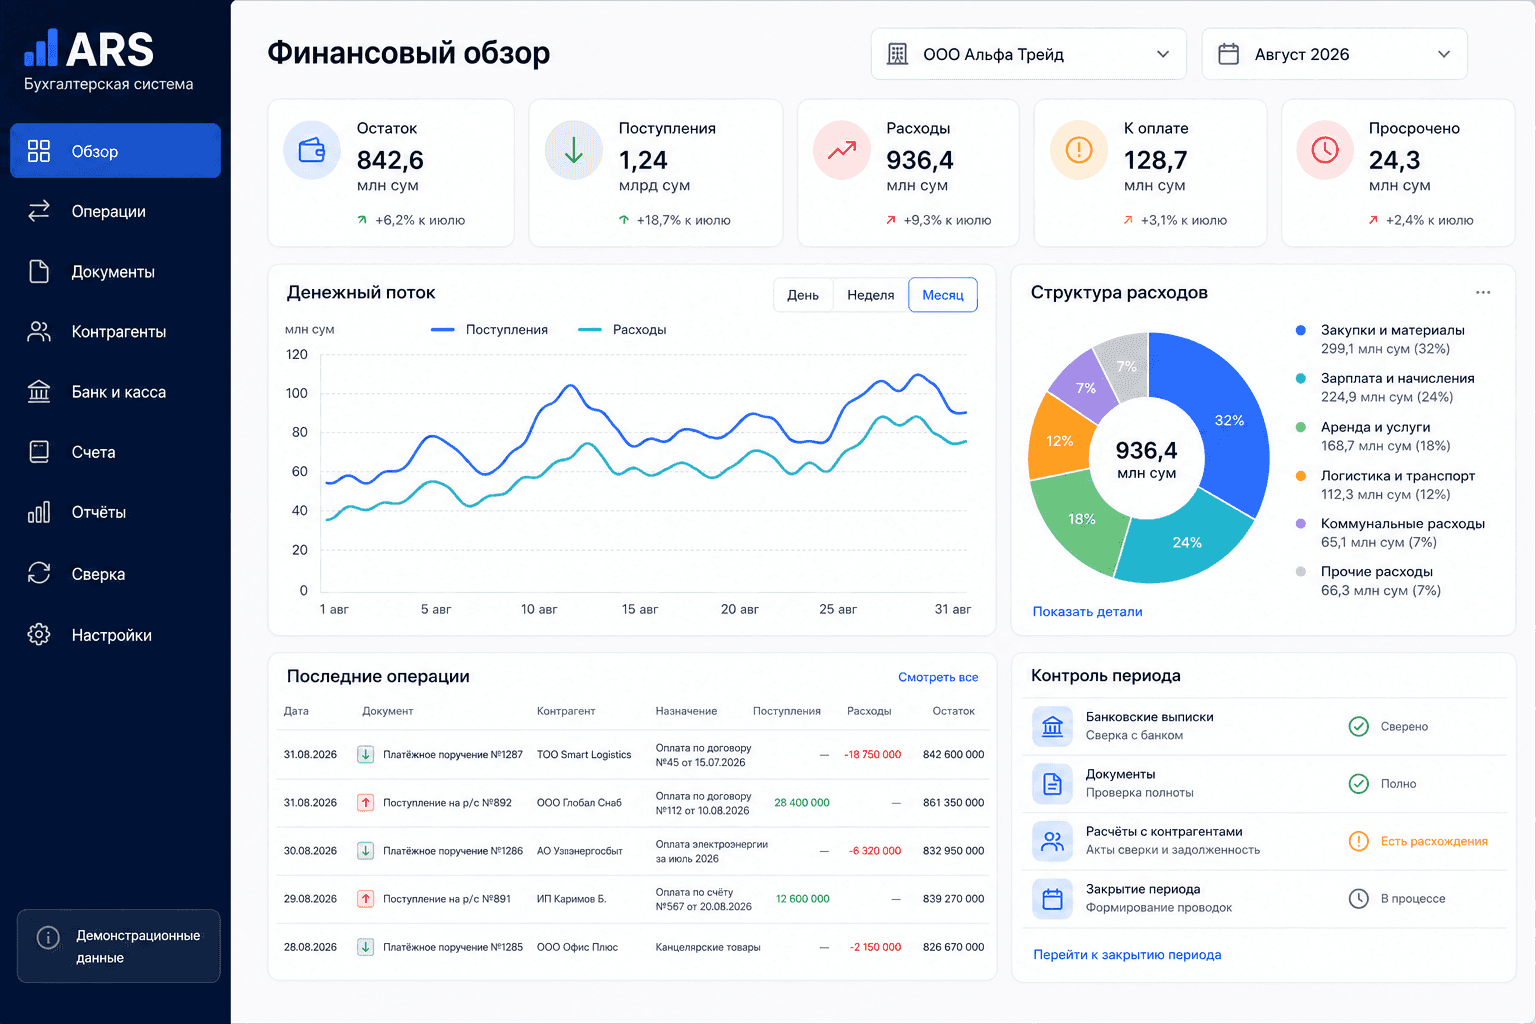Click the Показать детали link
The width and height of the screenshot is (1536, 1024).
pyautogui.click(x=1087, y=612)
